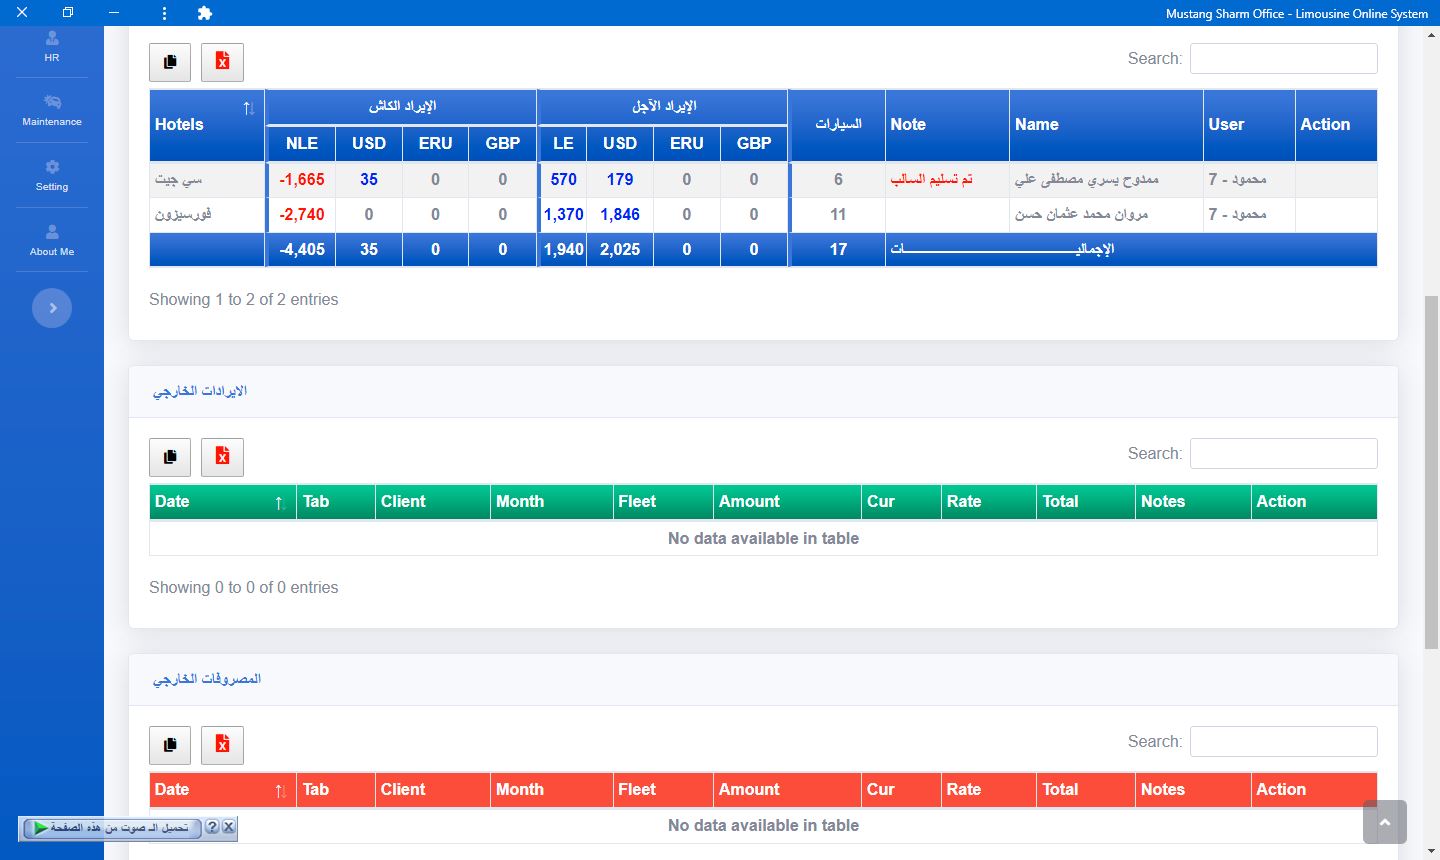Open the Setting sidebar item

point(52,175)
